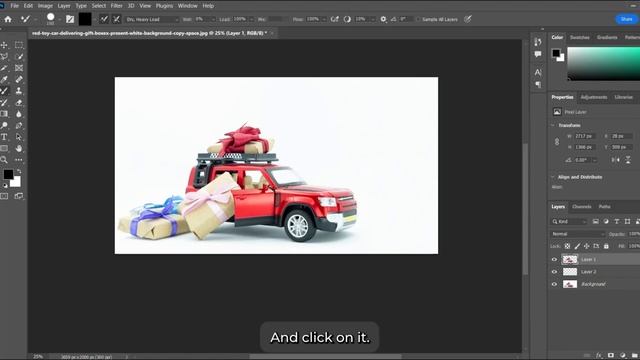640x360 pixels.
Task: Select the Eraser tool
Action: point(19,102)
